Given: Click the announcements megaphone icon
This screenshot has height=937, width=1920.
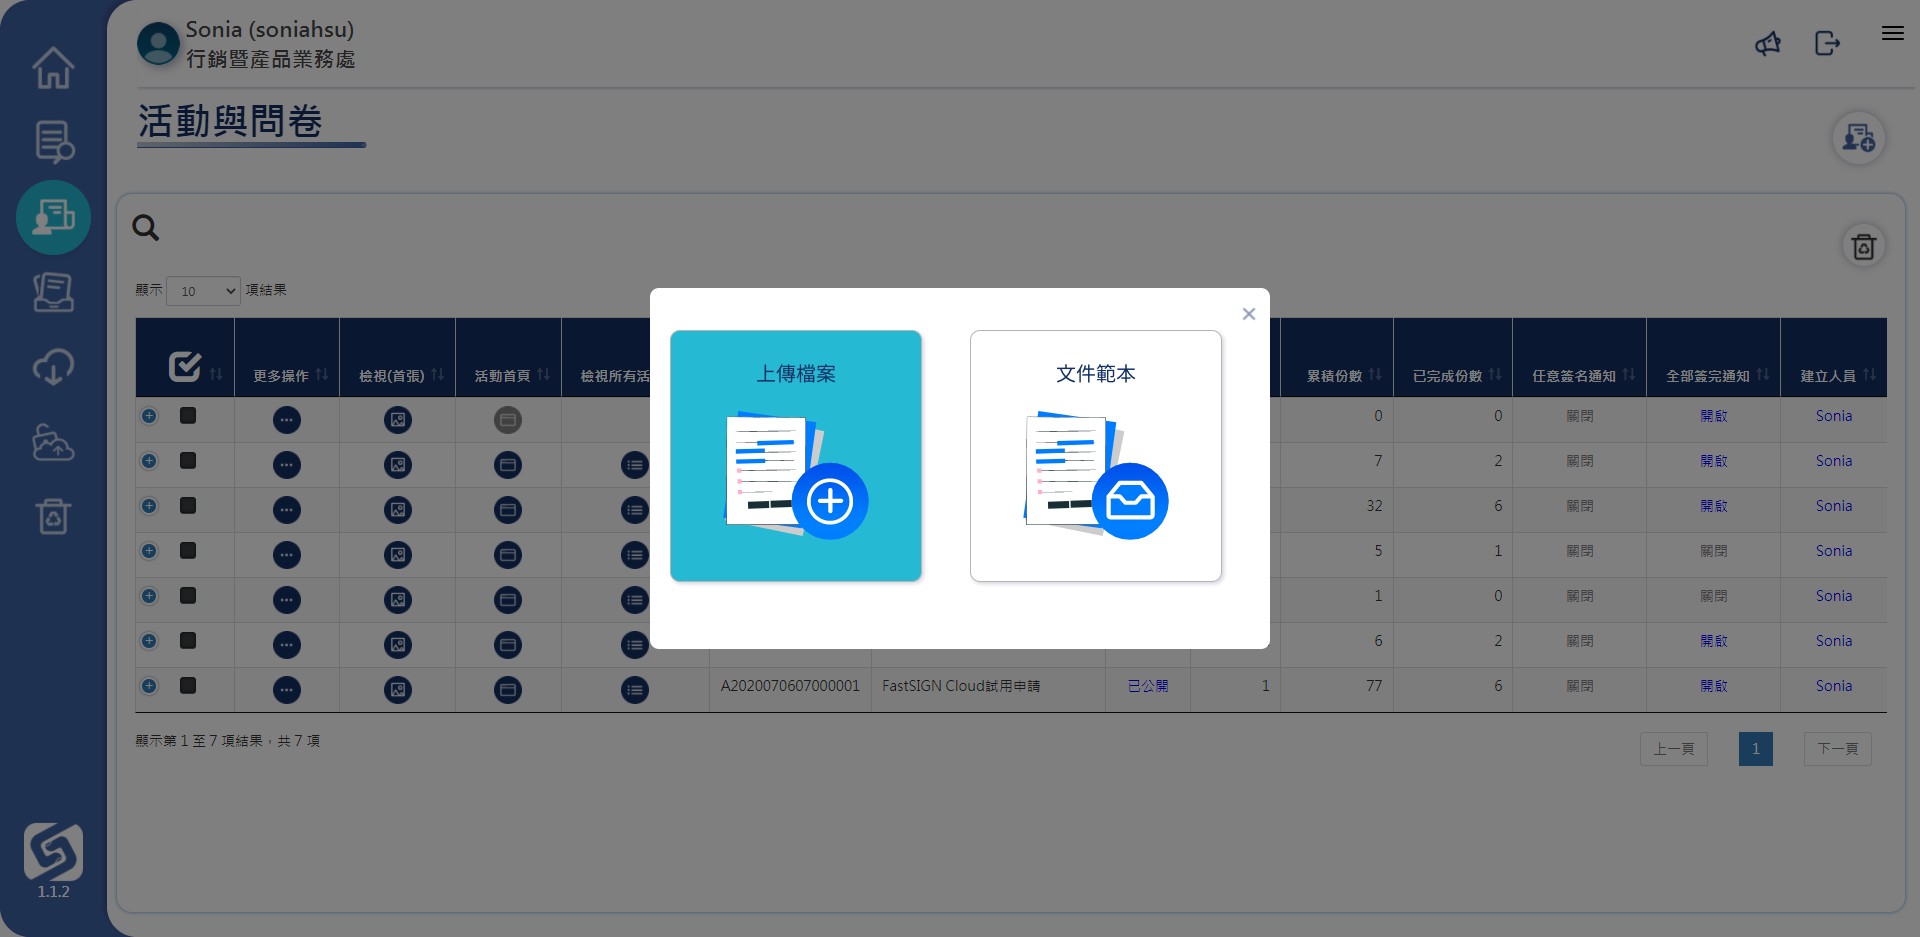Looking at the screenshot, I should point(1768,43).
